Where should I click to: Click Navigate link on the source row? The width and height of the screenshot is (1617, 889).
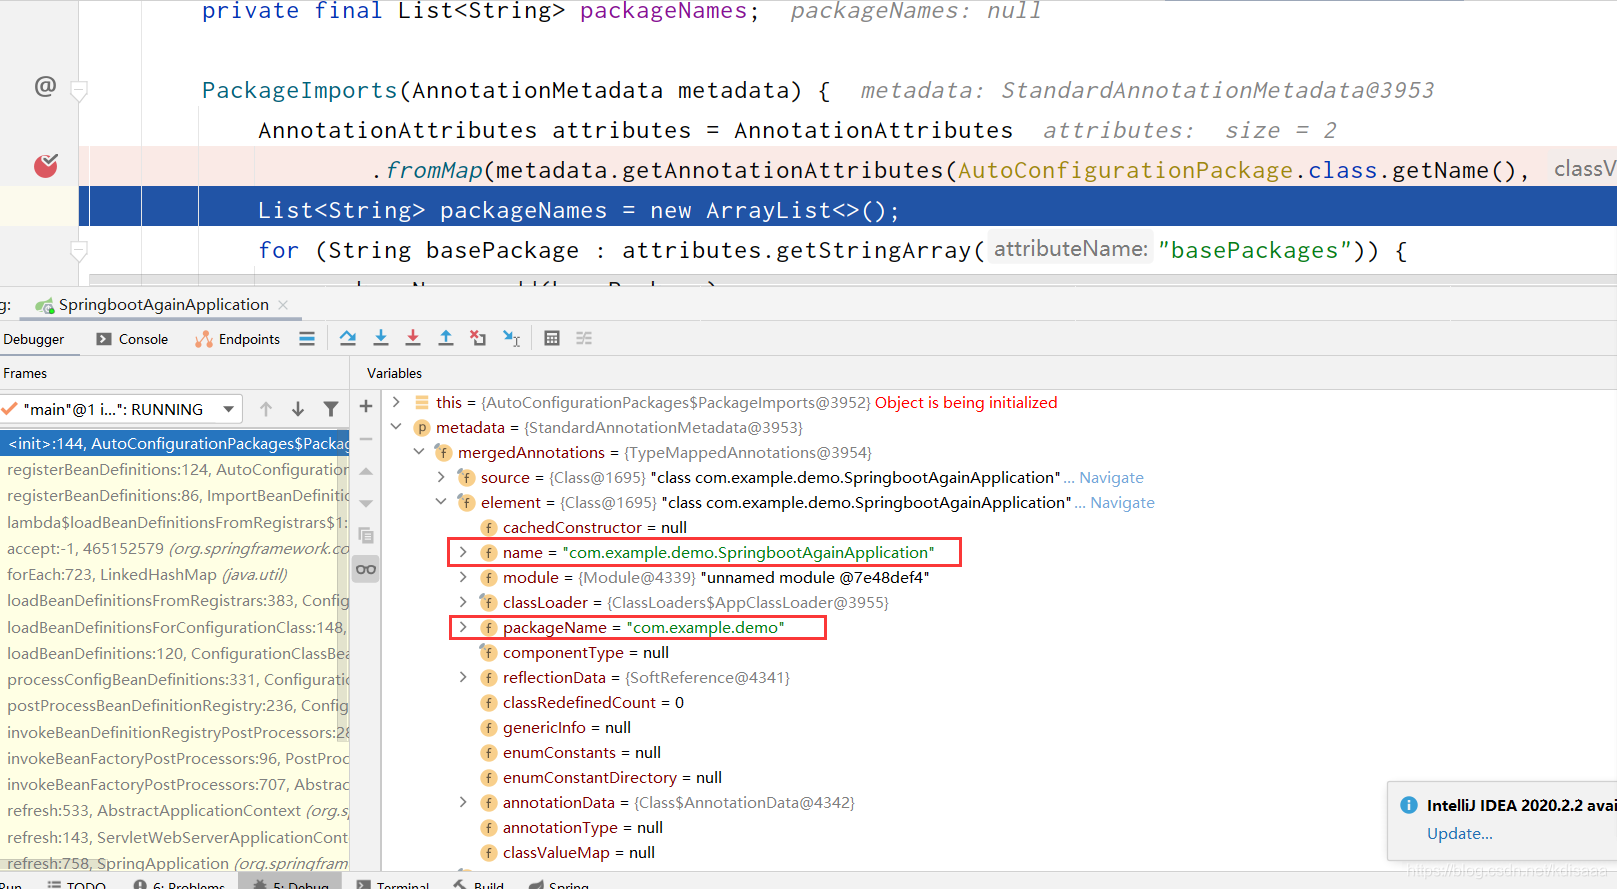(1111, 477)
